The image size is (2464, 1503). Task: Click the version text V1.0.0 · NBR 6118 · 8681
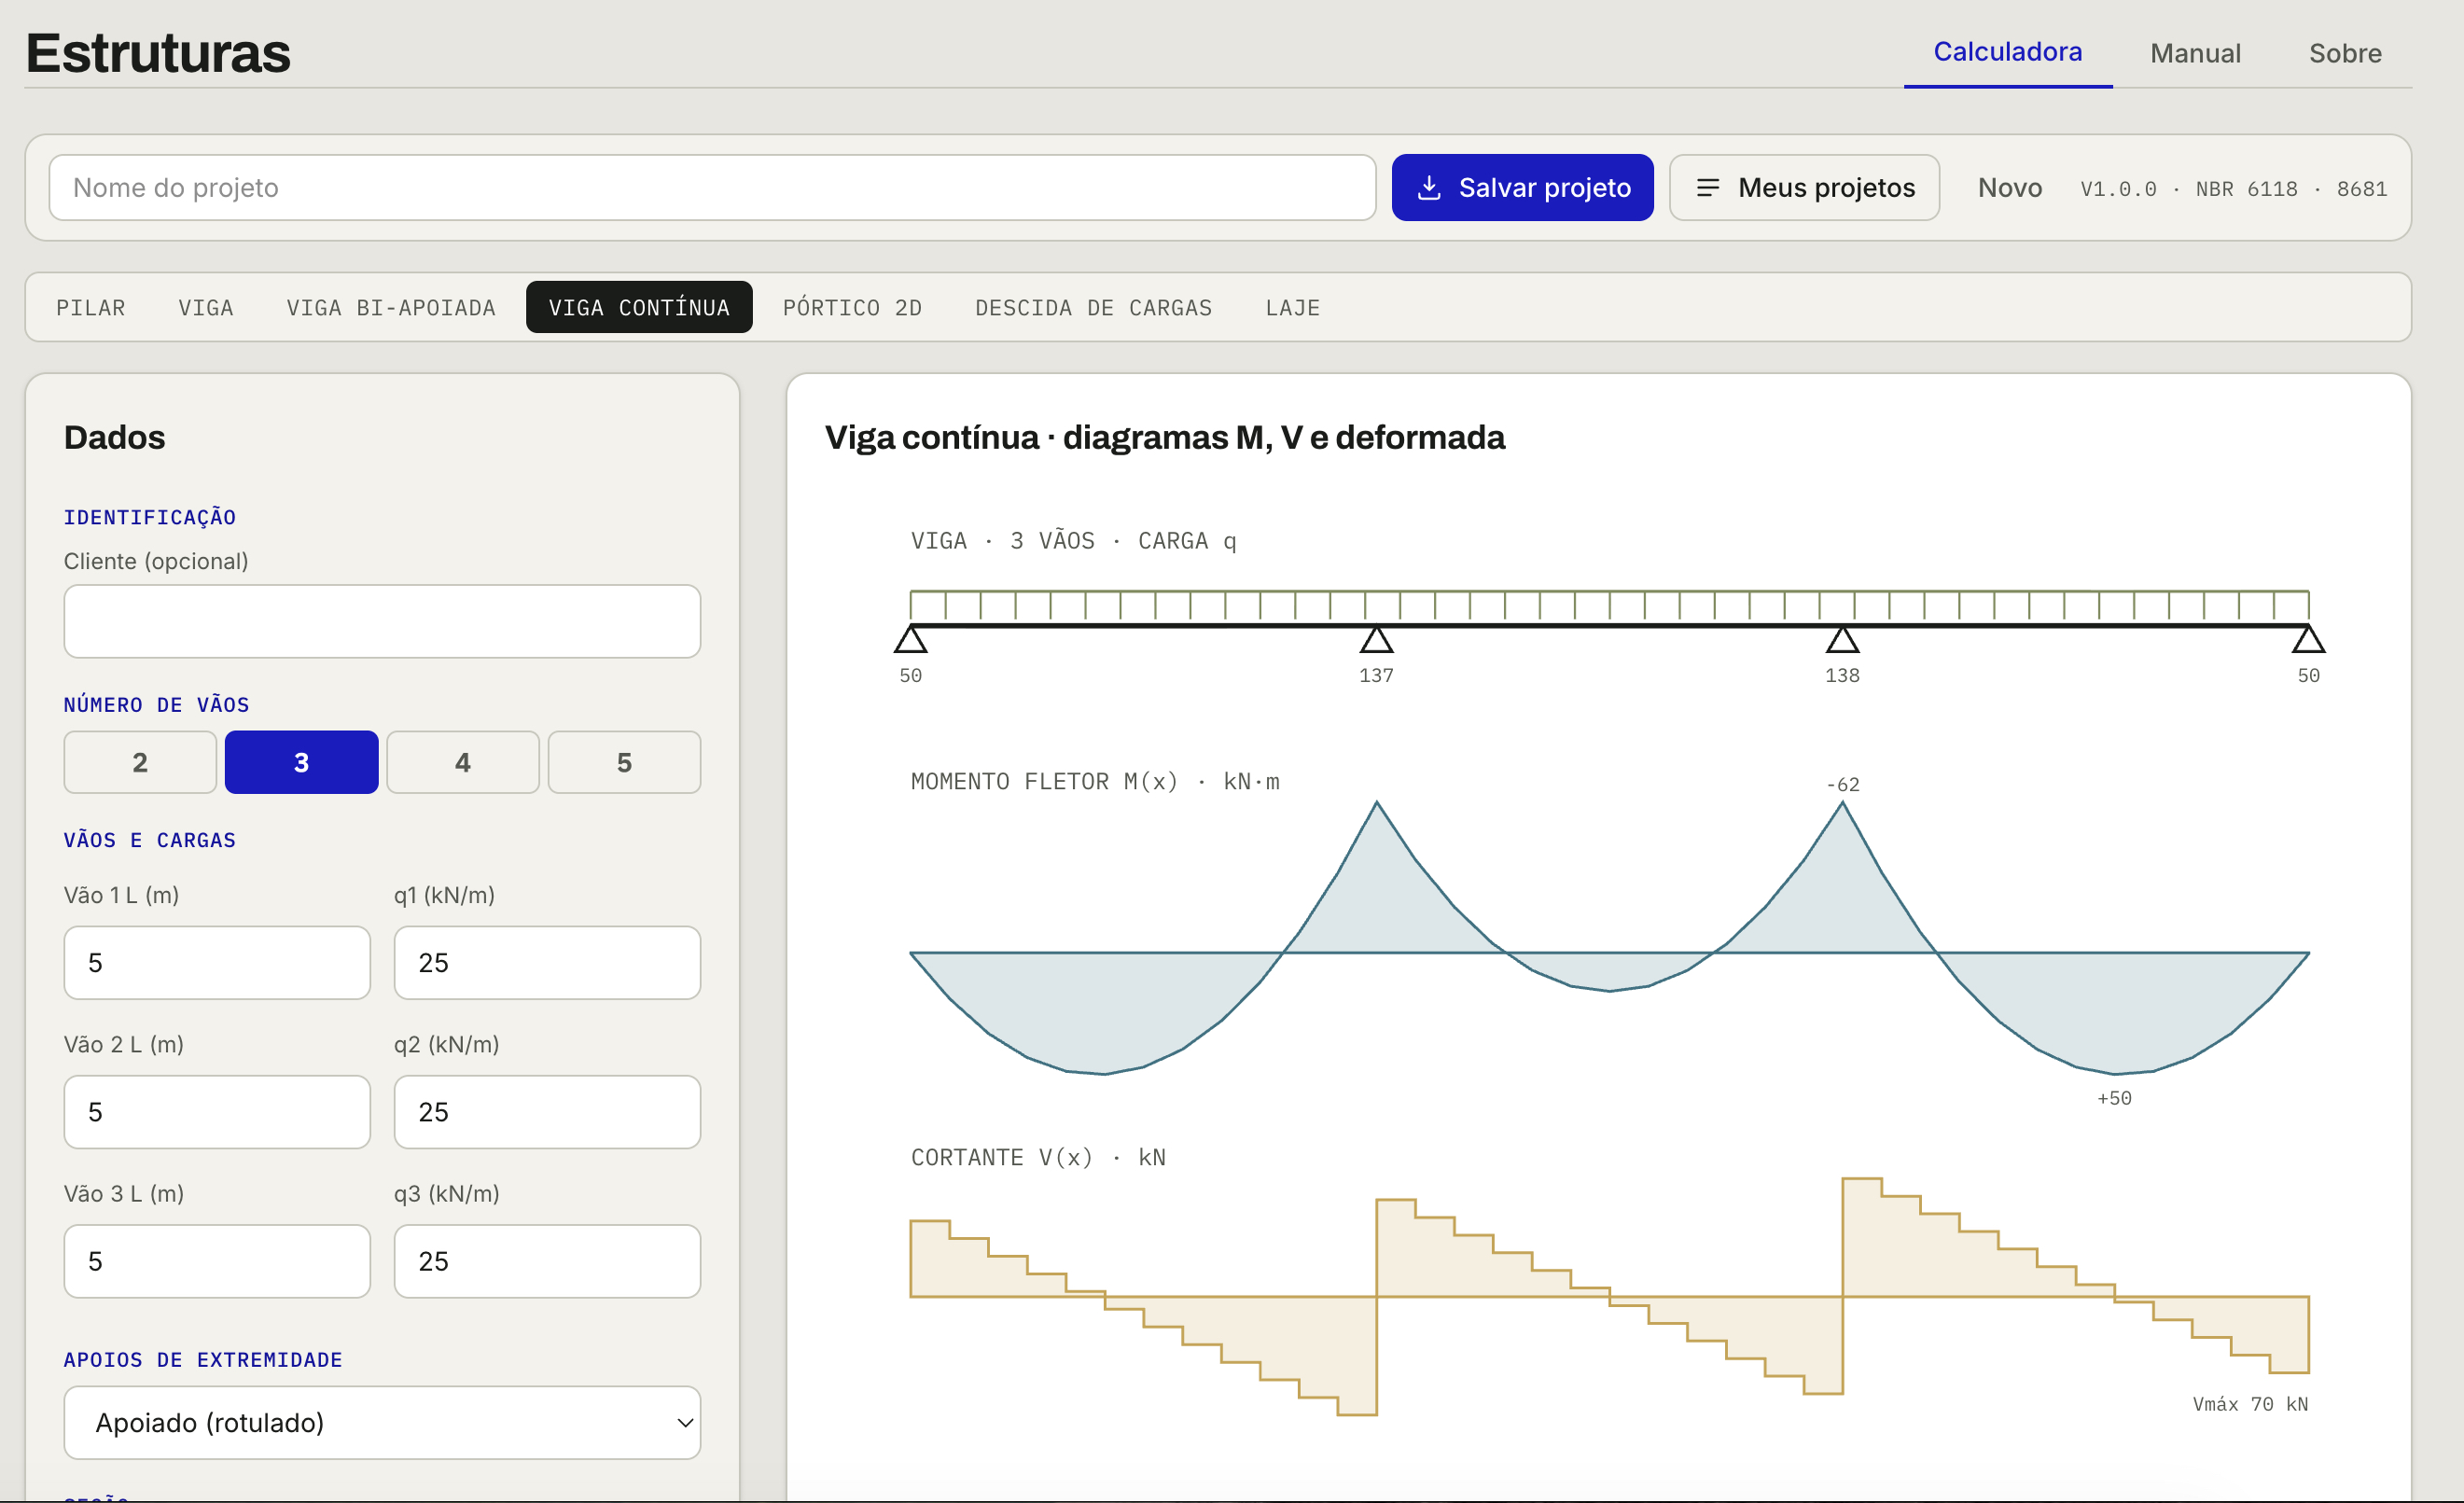[x=2234, y=189]
